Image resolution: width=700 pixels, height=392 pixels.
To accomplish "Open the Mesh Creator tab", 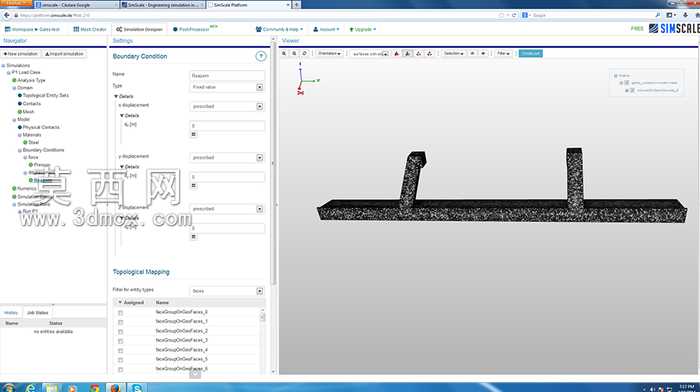I will [90, 29].
